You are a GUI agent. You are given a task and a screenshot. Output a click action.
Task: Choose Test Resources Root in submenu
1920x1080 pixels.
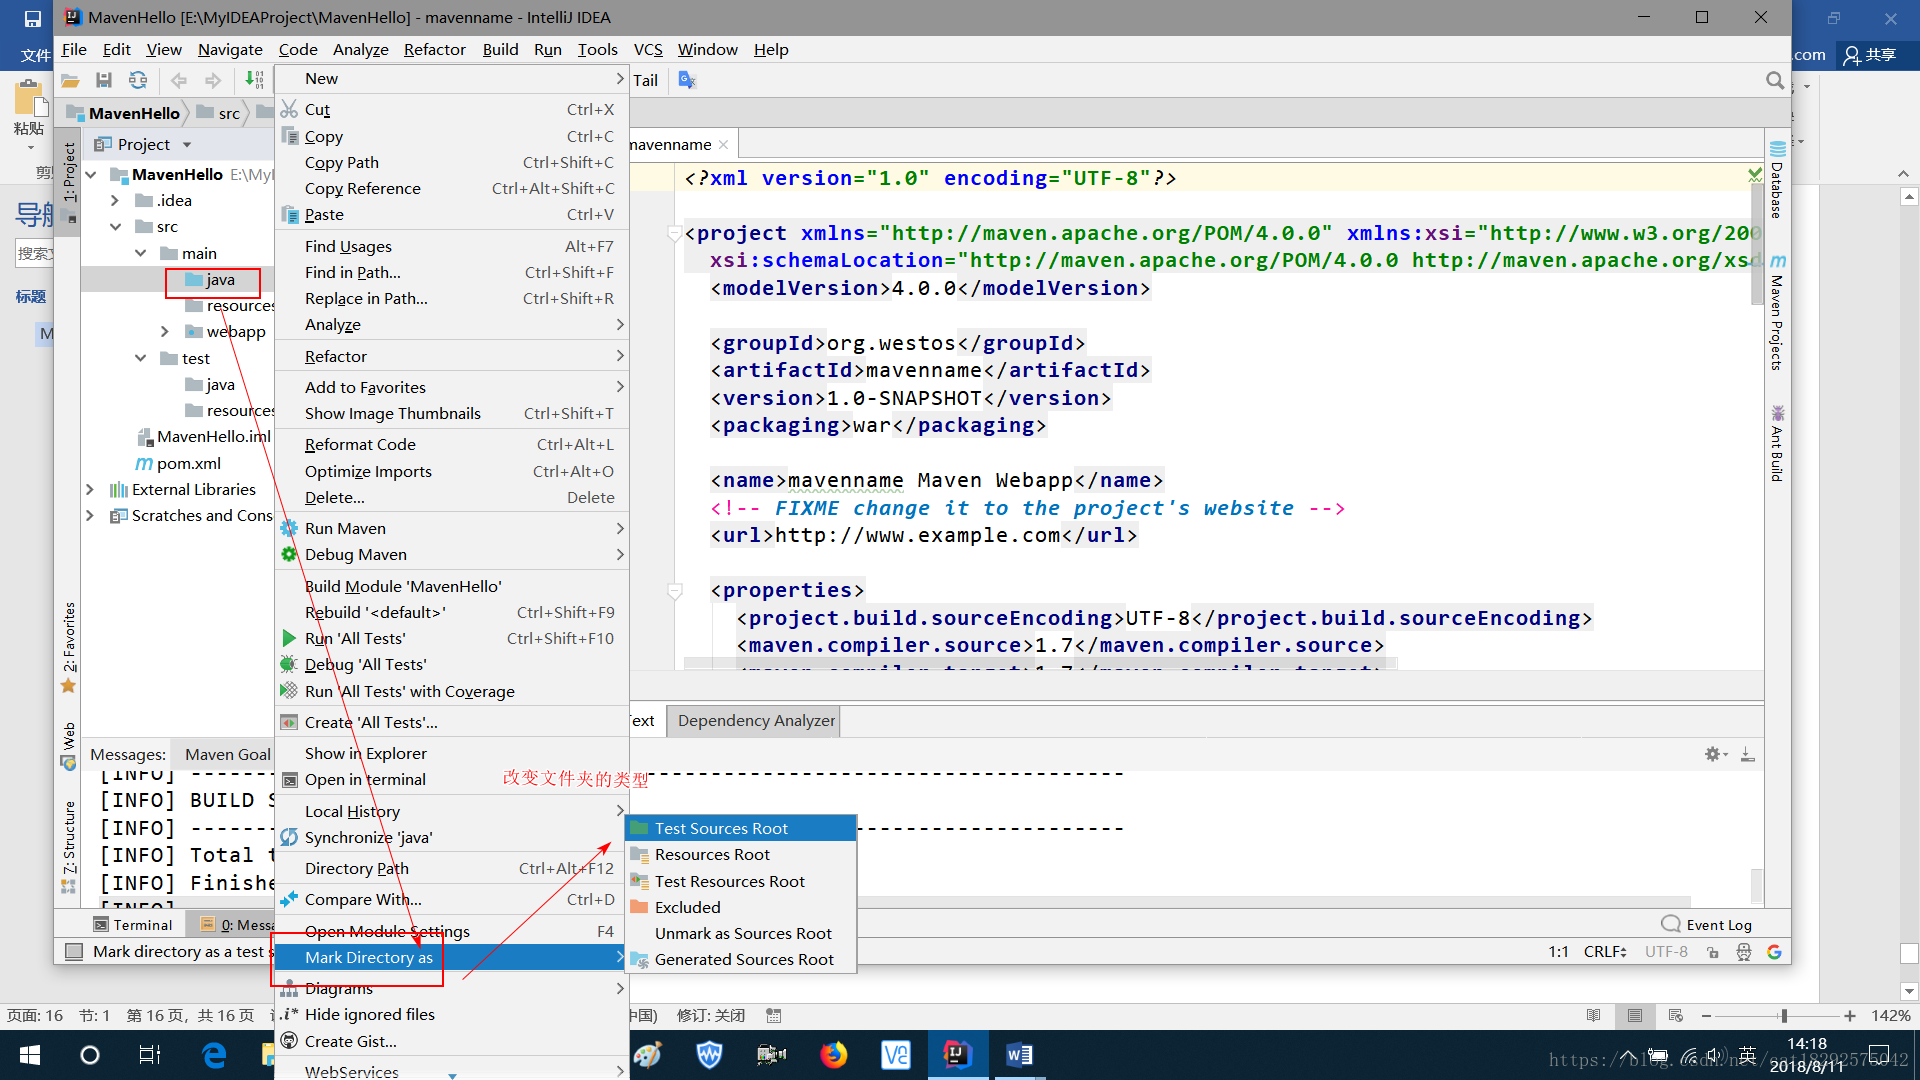point(741,882)
